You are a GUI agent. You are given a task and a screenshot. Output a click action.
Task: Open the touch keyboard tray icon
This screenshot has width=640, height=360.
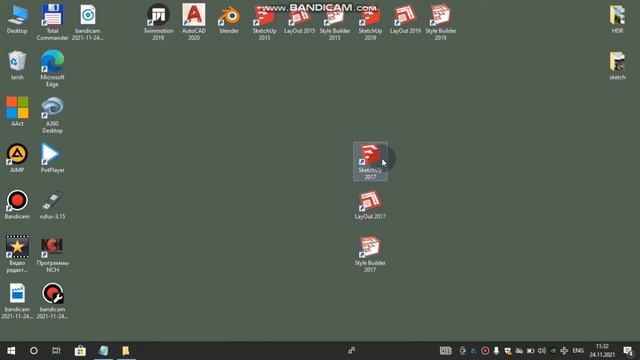445,351
